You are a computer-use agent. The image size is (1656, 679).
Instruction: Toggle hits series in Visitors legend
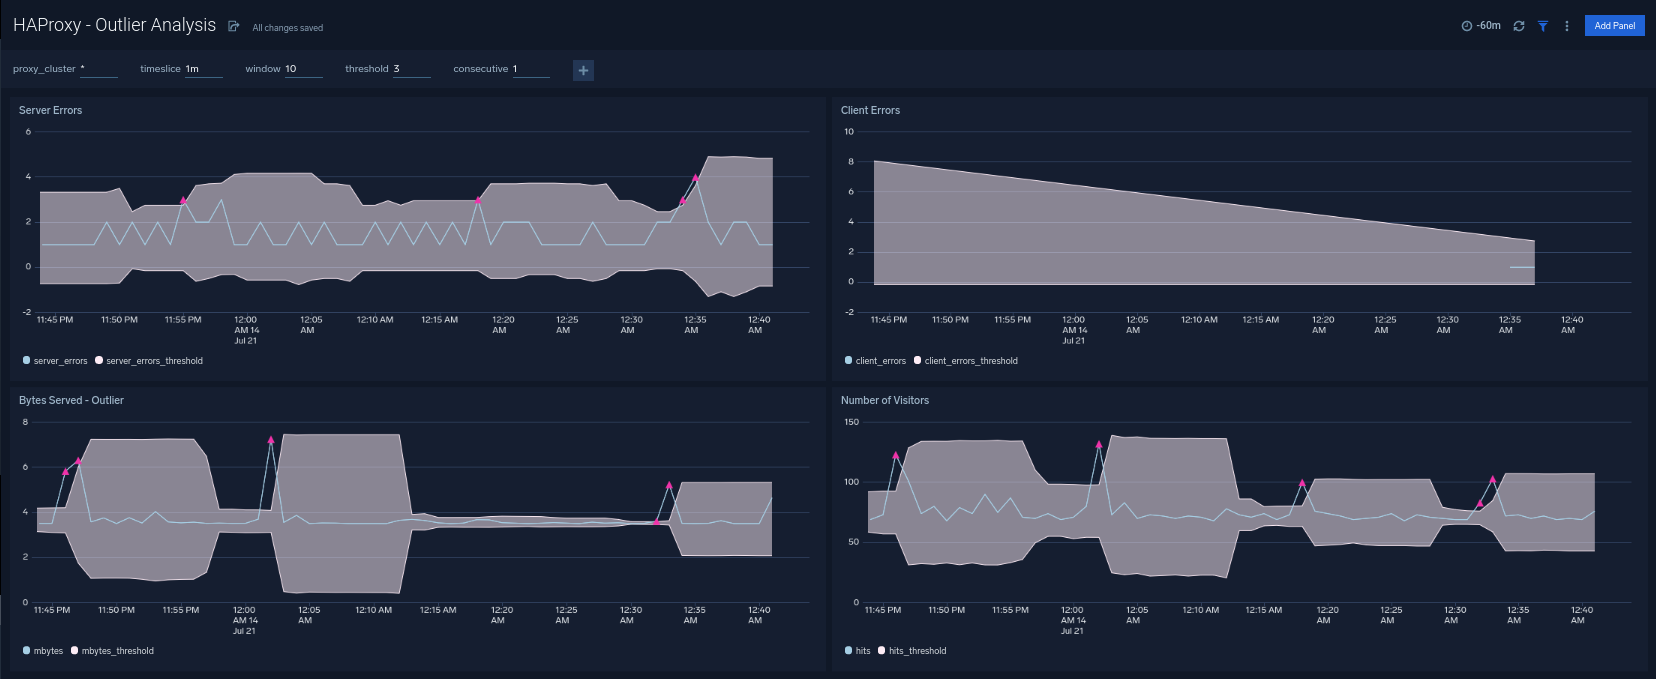pos(862,651)
